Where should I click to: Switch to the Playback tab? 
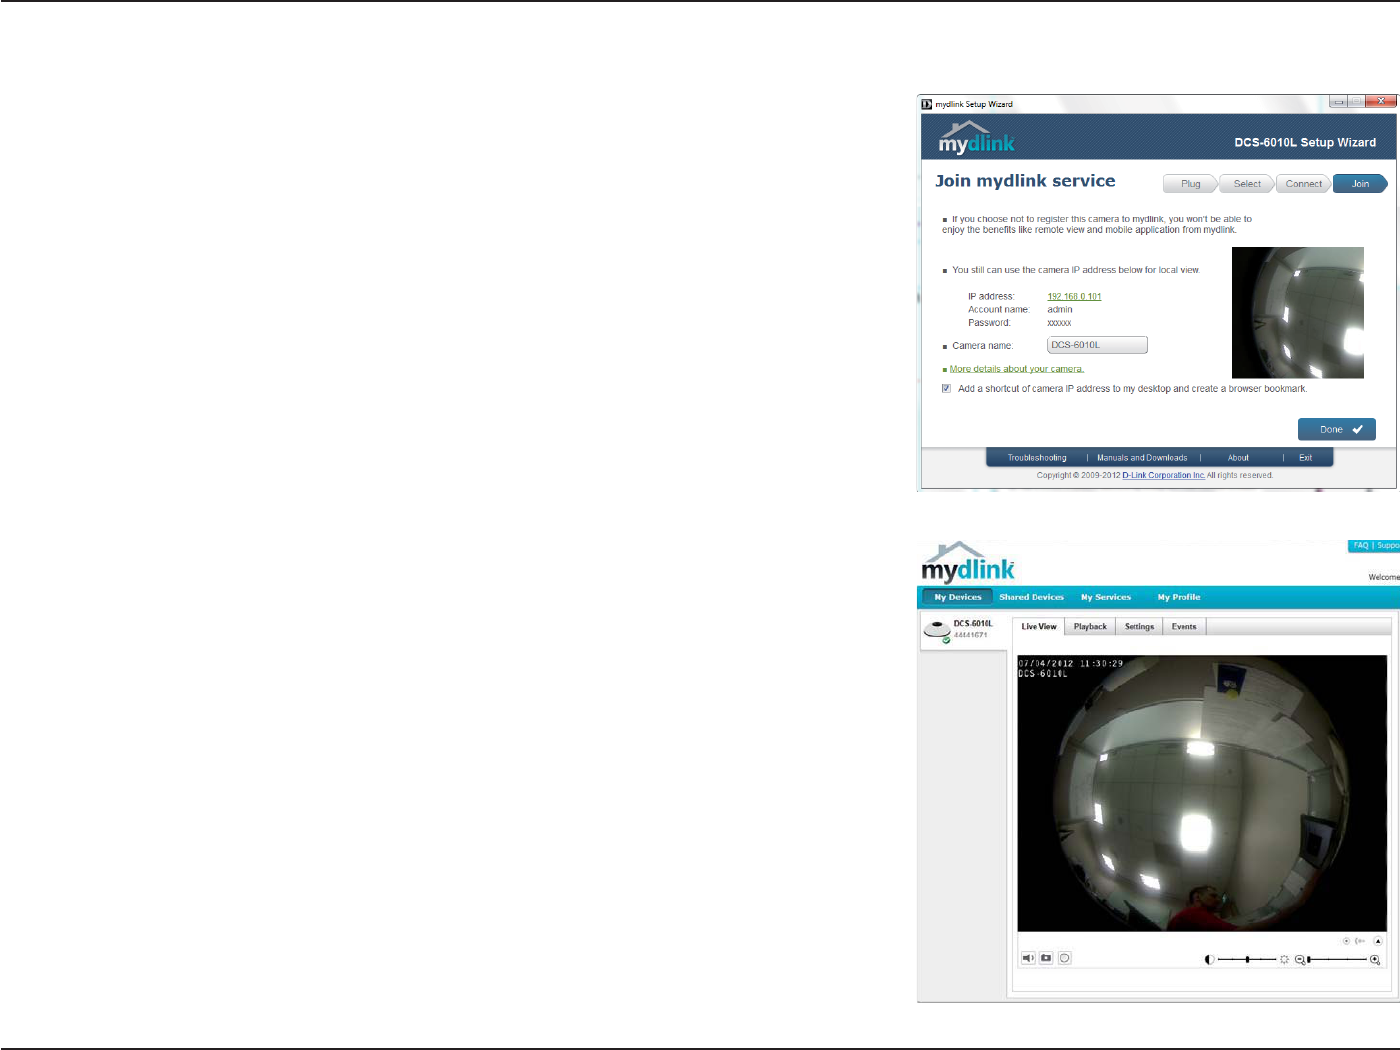point(1090,627)
